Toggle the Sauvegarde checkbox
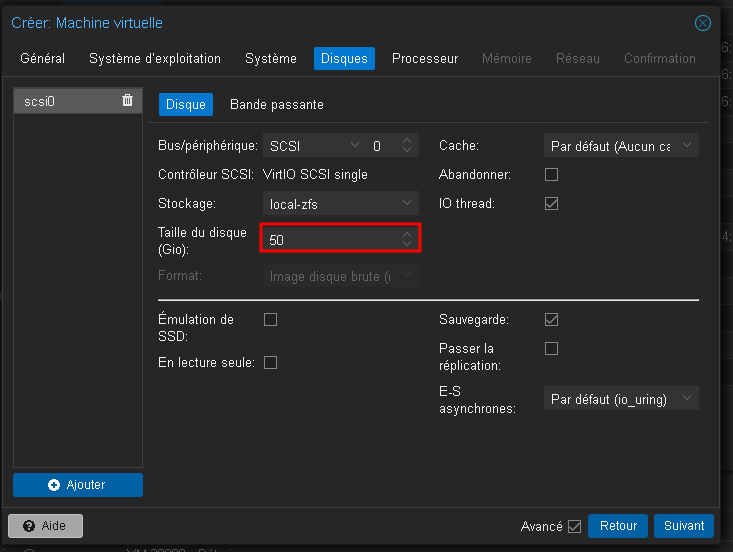The height and width of the screenshot is (552, 733). pos(551,320)
